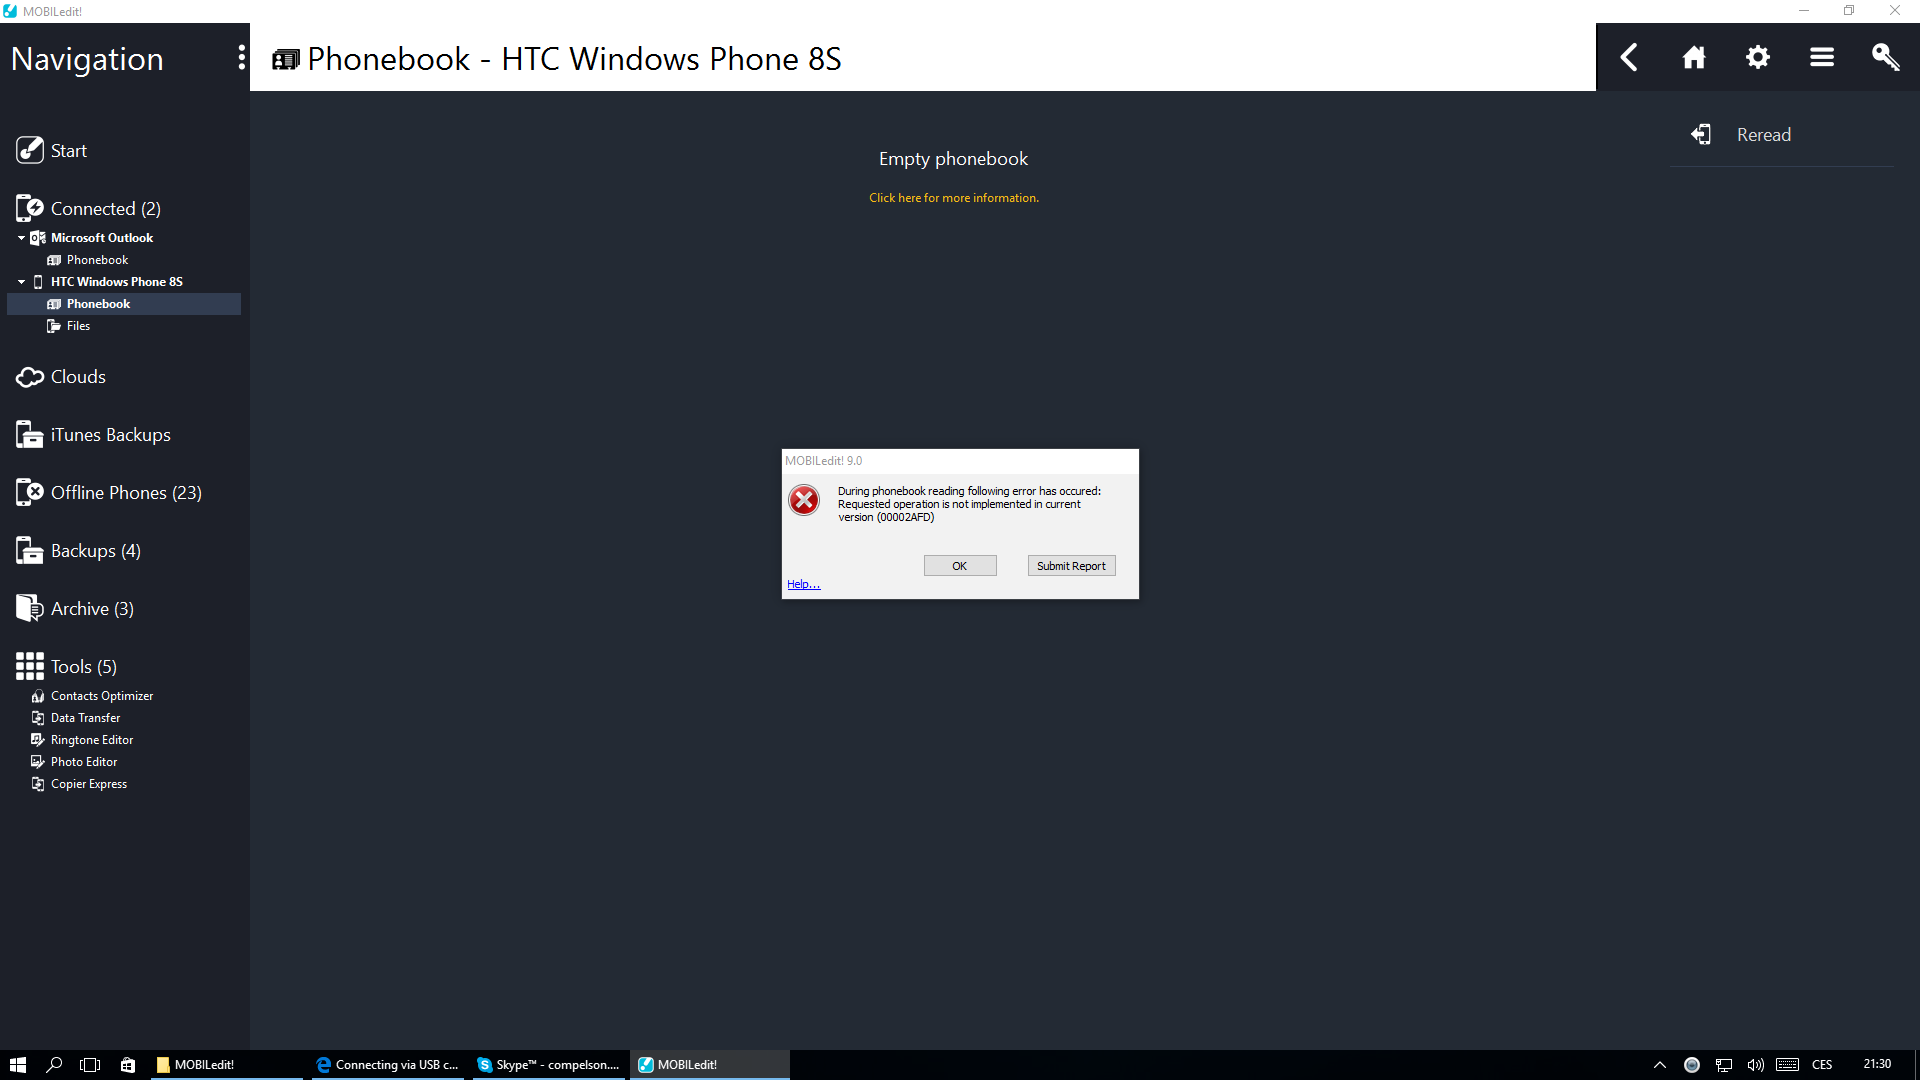
Task: Open Offline Phones (23) section
Action: pos(126,493)
